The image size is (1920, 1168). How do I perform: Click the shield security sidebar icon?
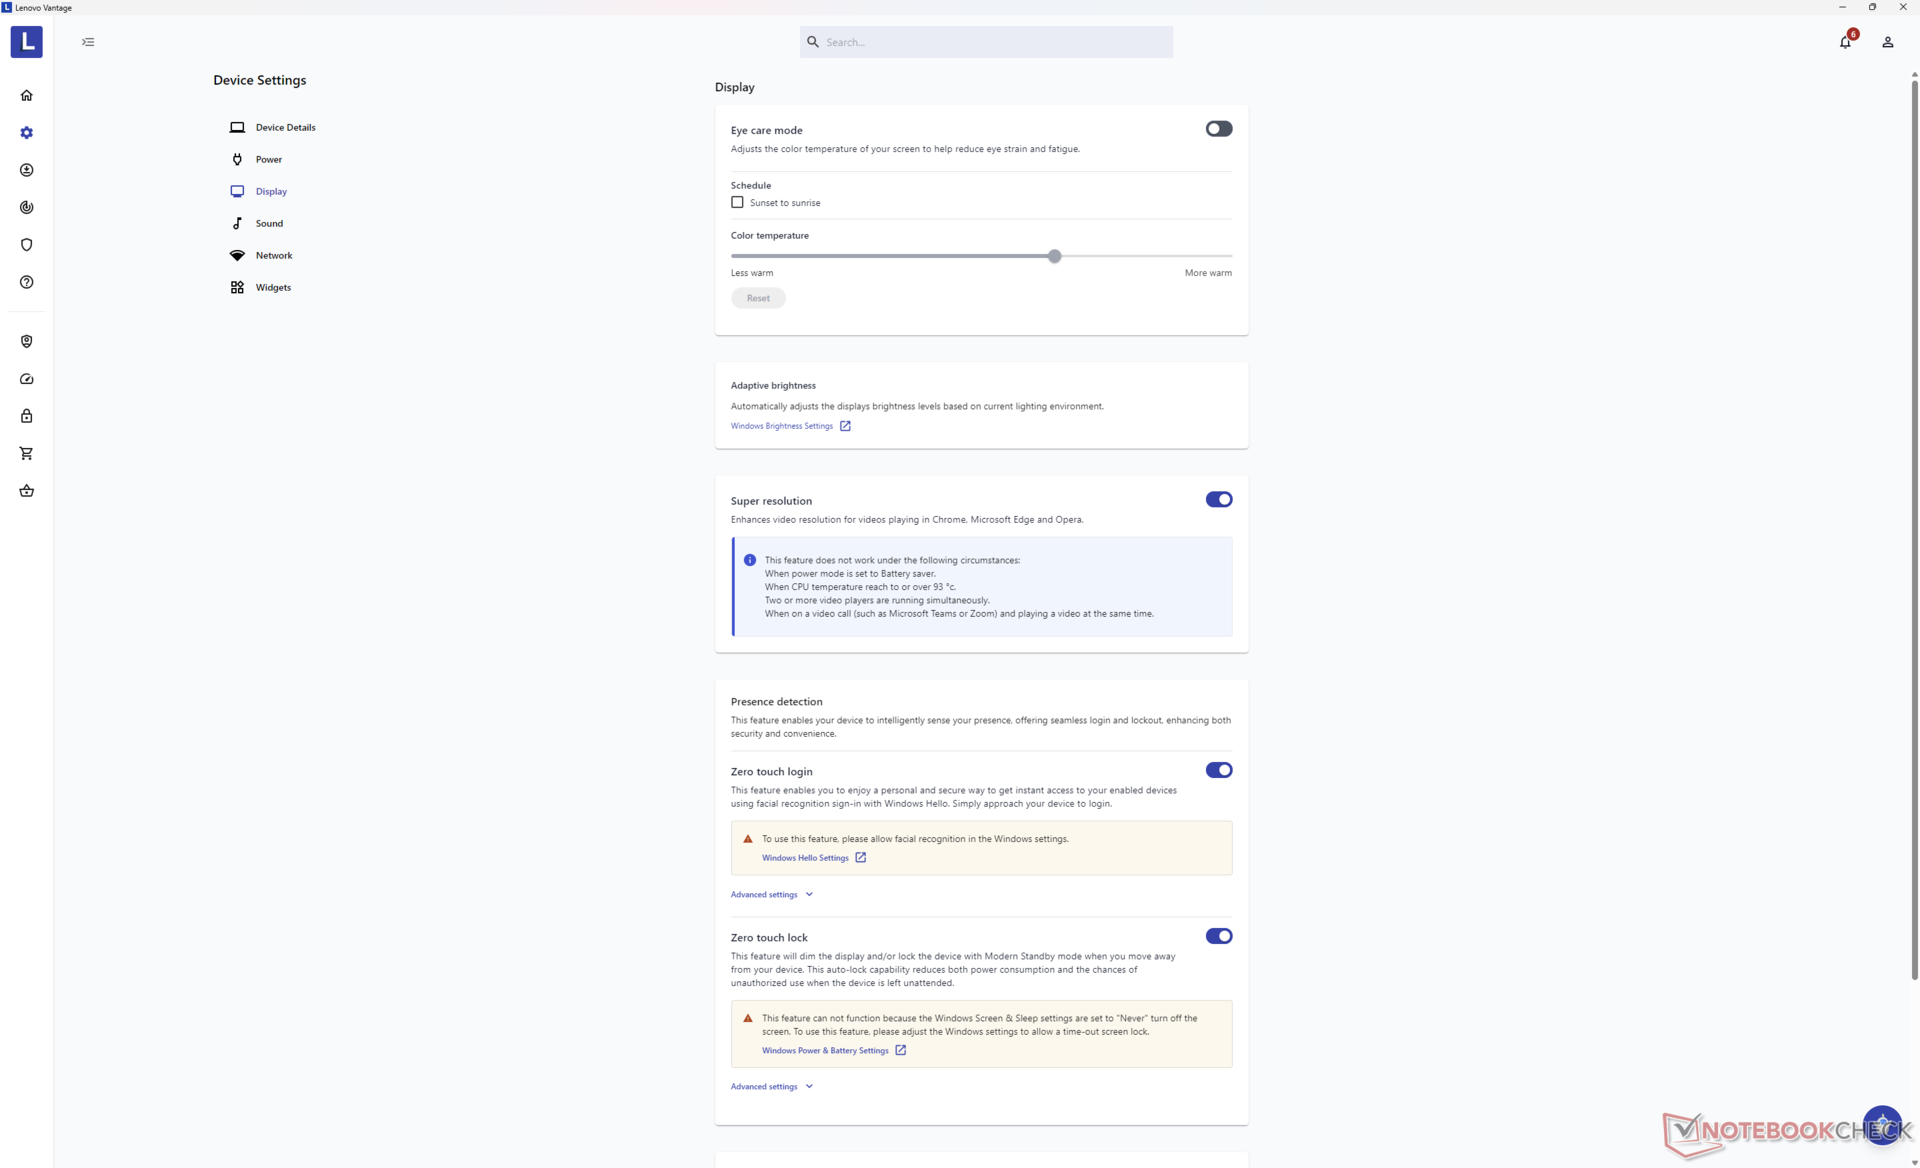click(x=27, y=245)
